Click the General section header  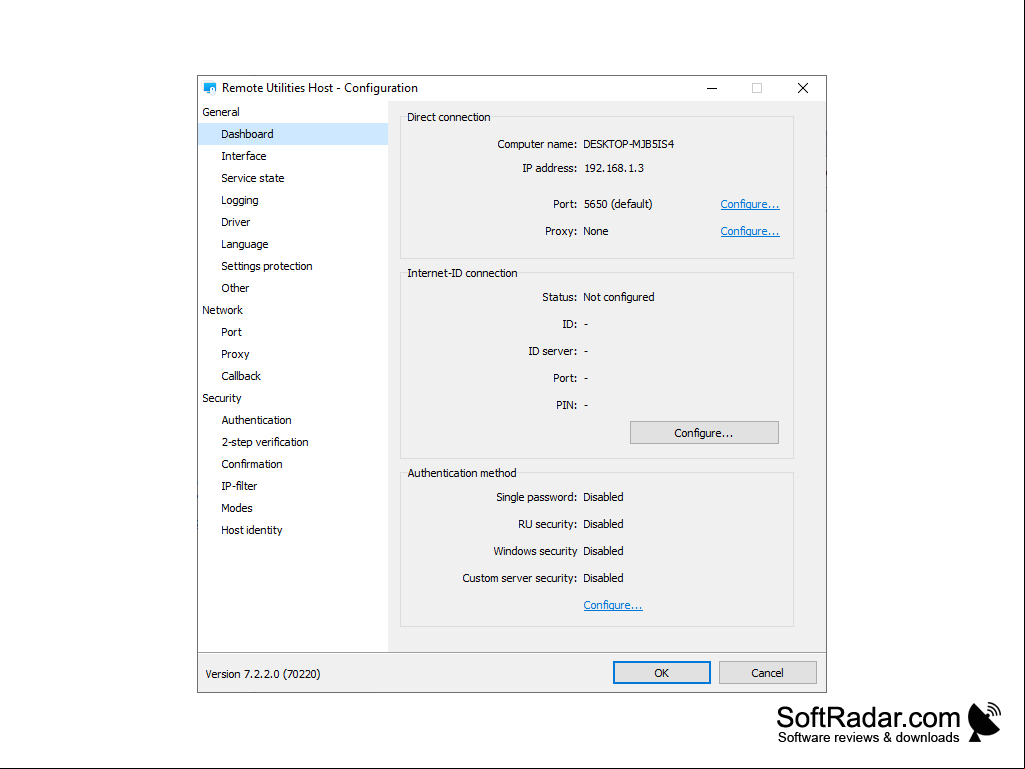pyautogui.click(x=221, y=112)
